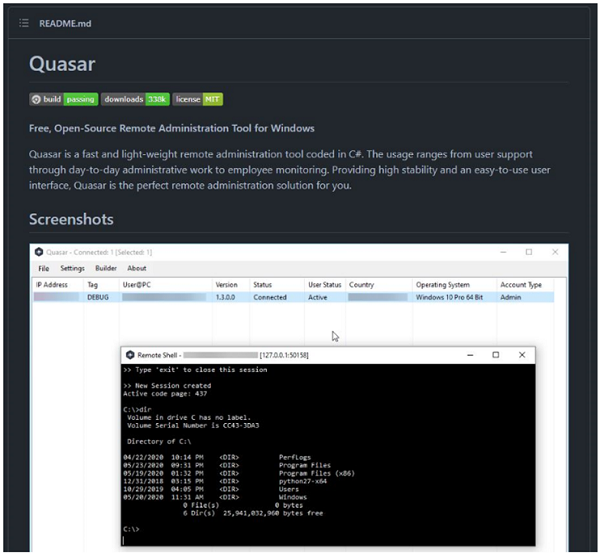Click the Connected status cell
Screen dimensions: 600x557
pyautogui.click(x=270, y=297)
